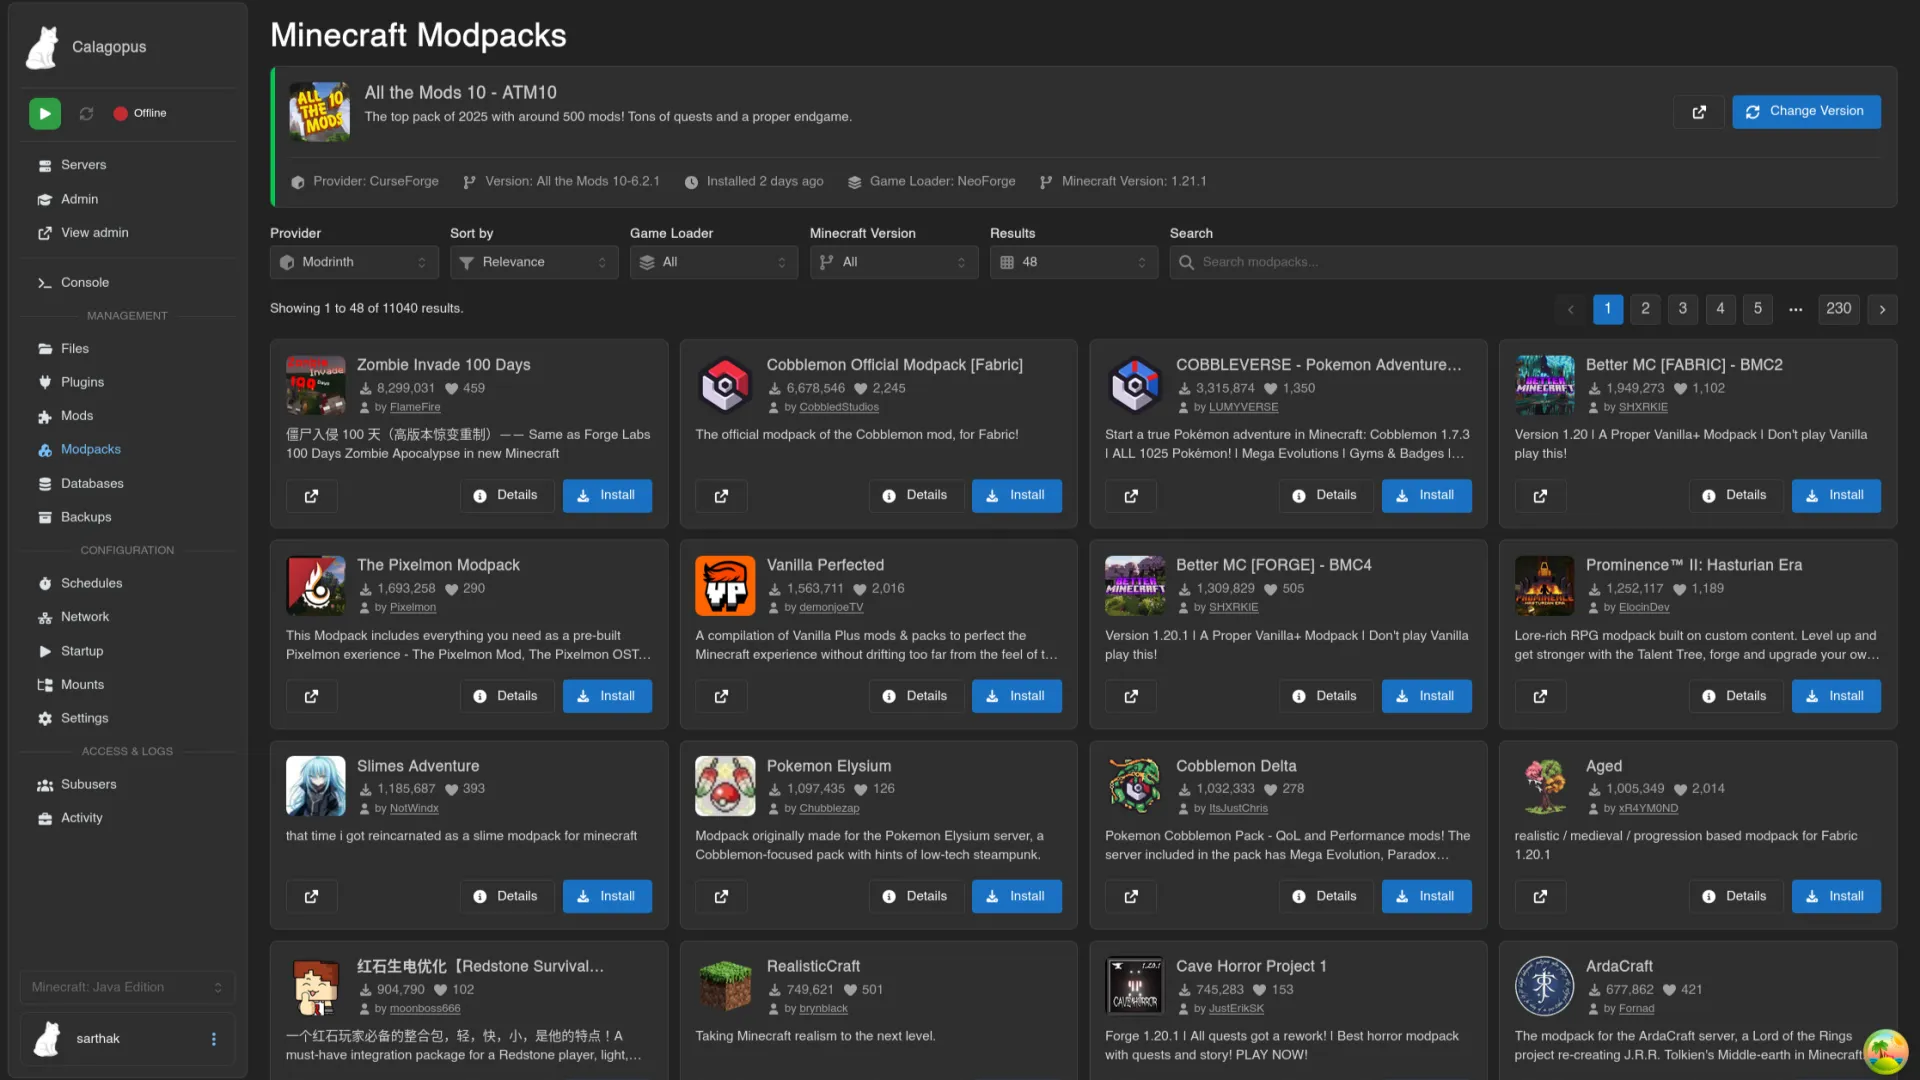Click the green start server play button

click(44, 113)
